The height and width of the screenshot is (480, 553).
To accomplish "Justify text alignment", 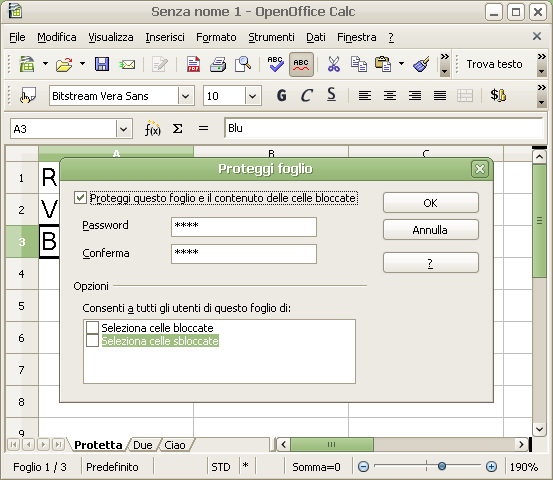I will point(440,96).
